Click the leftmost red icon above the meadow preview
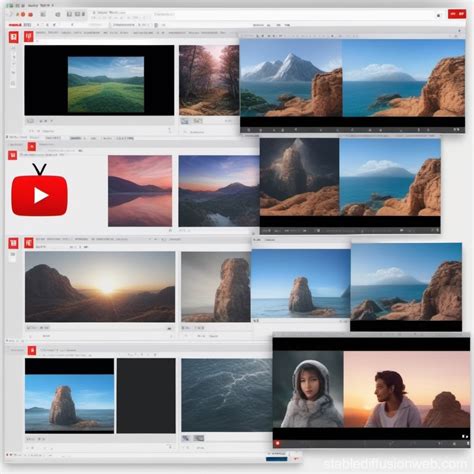 click(14, 37)
